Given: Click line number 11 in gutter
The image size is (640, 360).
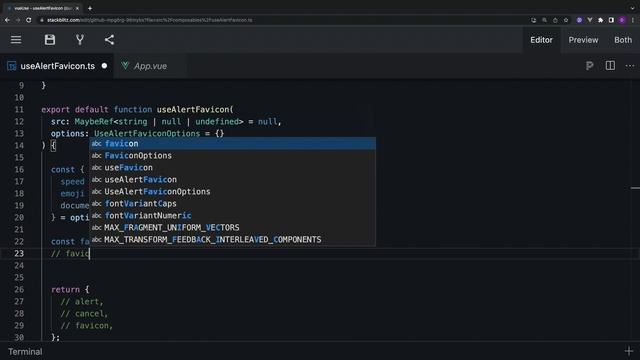Looking at the screenshot, I should tap(19, 109).
